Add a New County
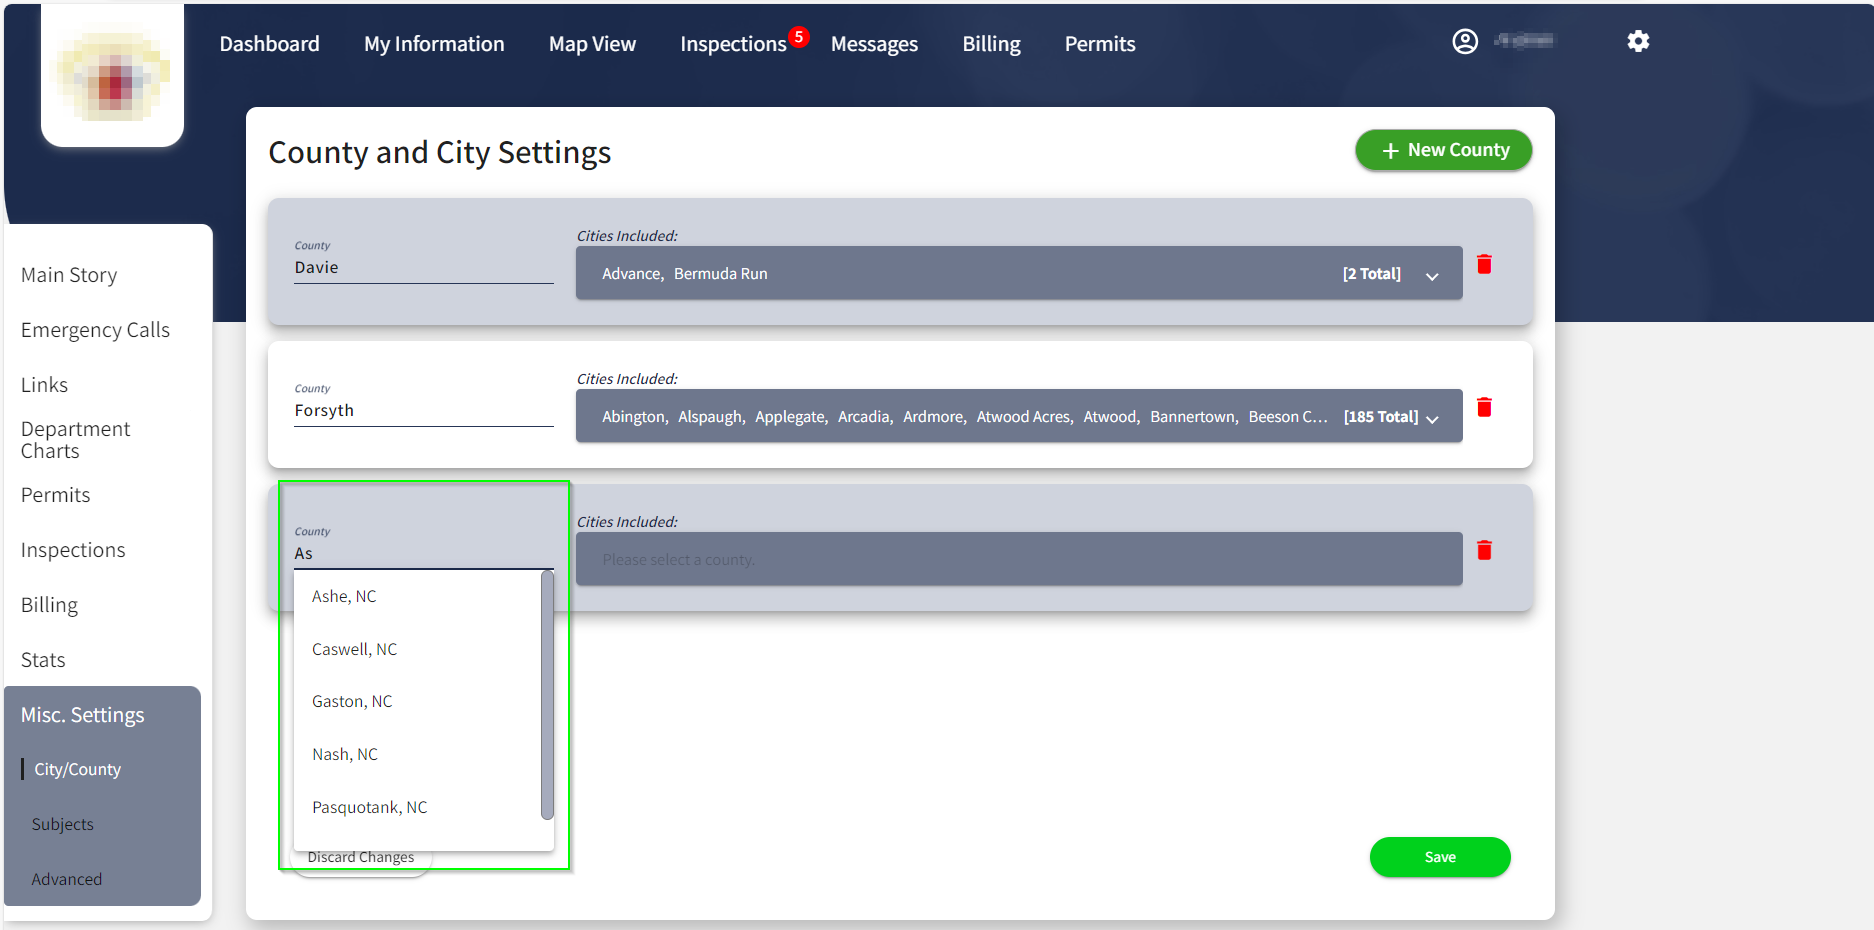Screen dimensions: 1874x930 click(x=1443, y=150)
